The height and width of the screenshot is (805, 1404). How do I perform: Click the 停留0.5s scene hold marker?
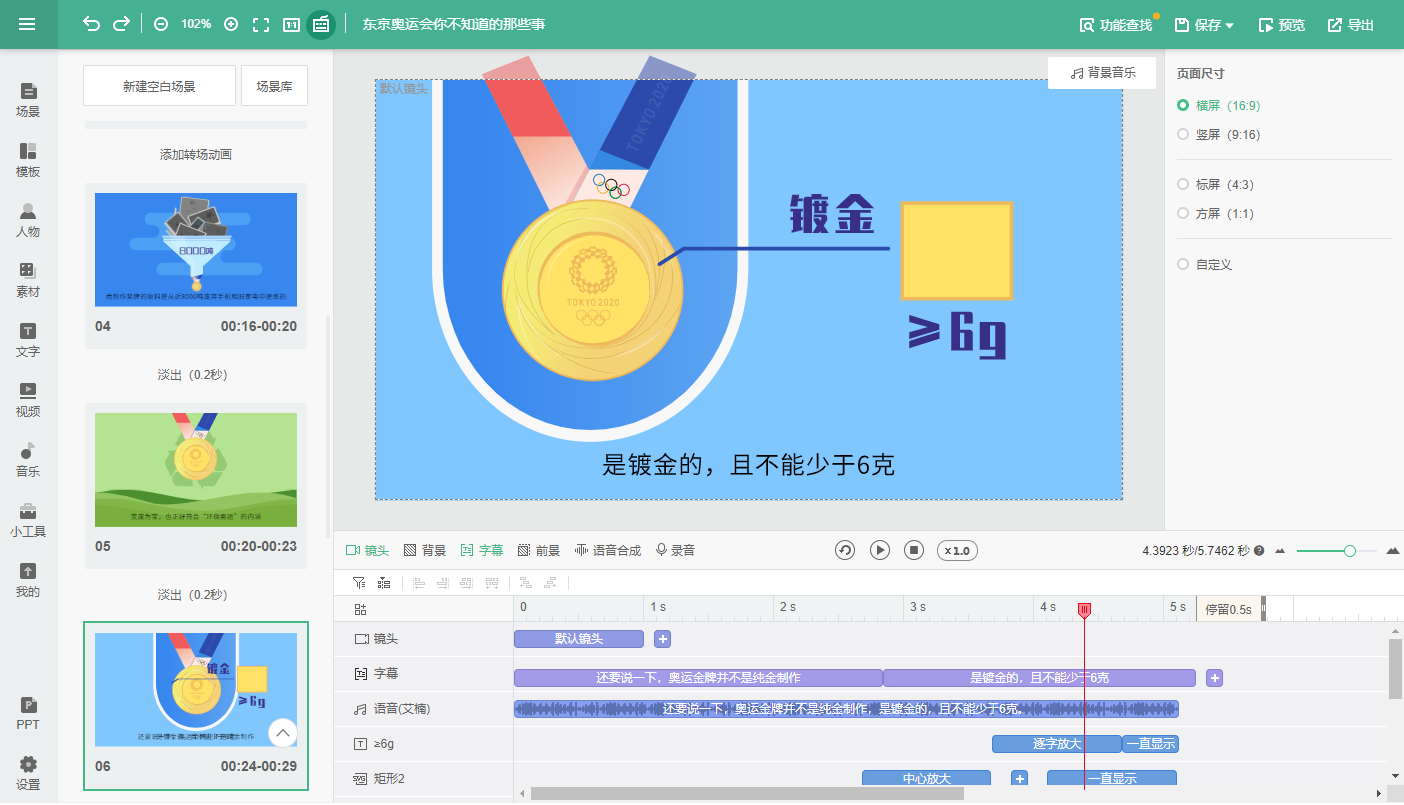[1228, 609]
